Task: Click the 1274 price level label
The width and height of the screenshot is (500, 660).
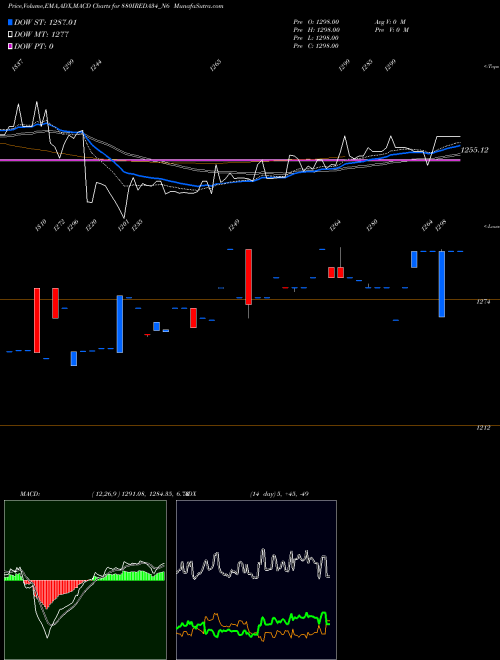Action: click(483, 302)
